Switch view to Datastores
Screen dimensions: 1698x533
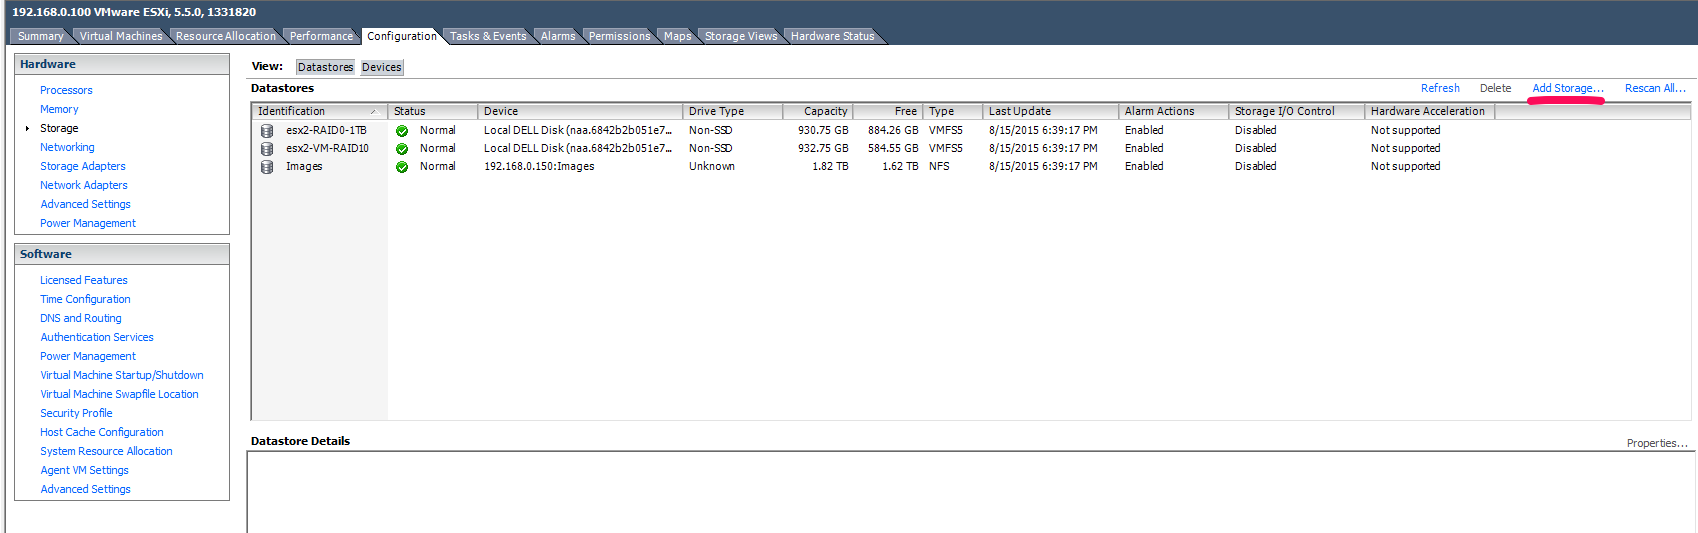click(325, 67)
